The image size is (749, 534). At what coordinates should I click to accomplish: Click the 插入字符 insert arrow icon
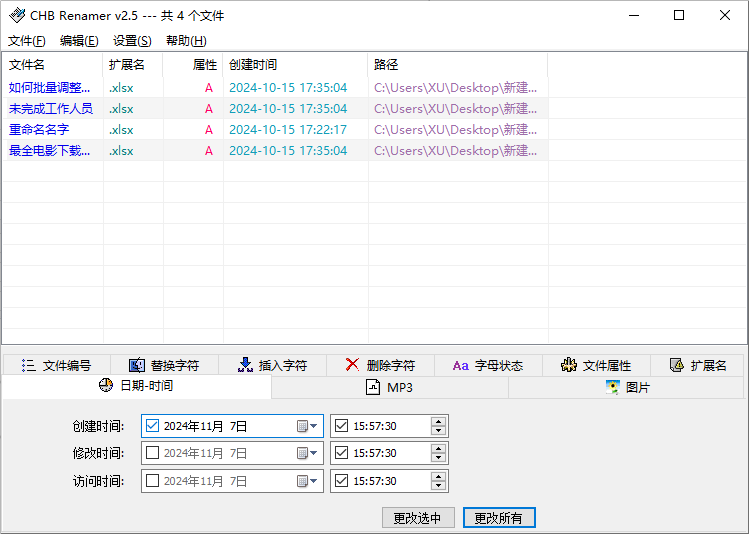tap(245, 366)
